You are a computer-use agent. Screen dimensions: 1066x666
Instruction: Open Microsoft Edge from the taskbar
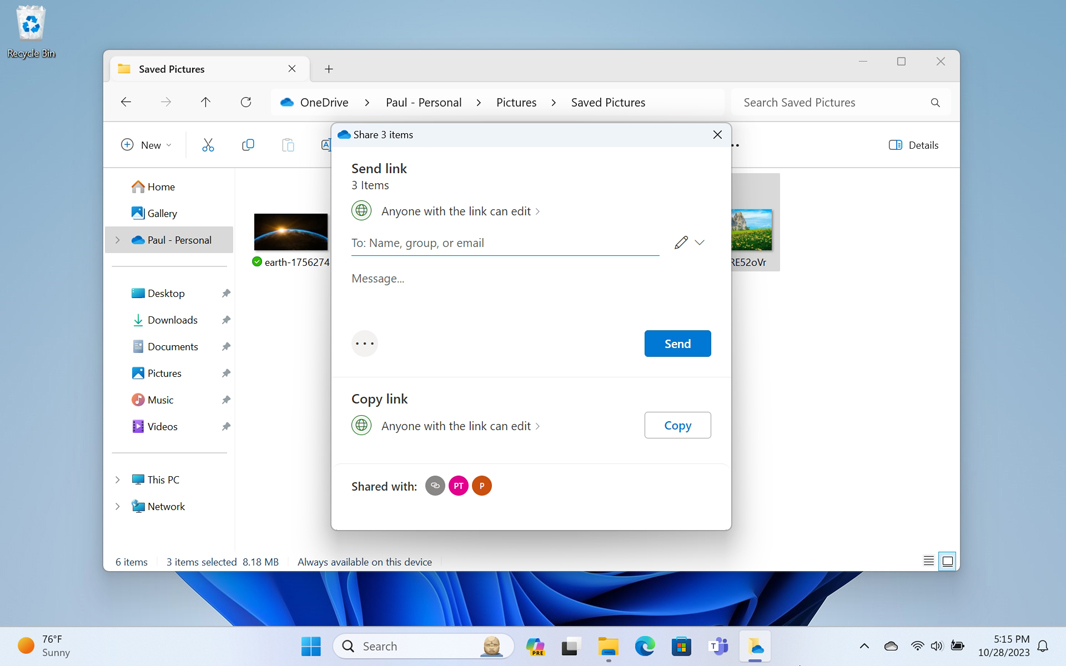[645, 647]
